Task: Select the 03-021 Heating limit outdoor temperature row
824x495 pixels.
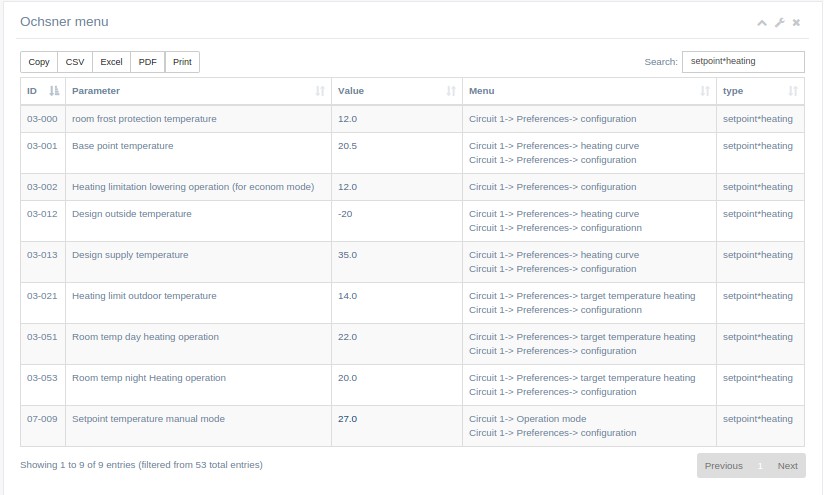Action: click(413, 303)
